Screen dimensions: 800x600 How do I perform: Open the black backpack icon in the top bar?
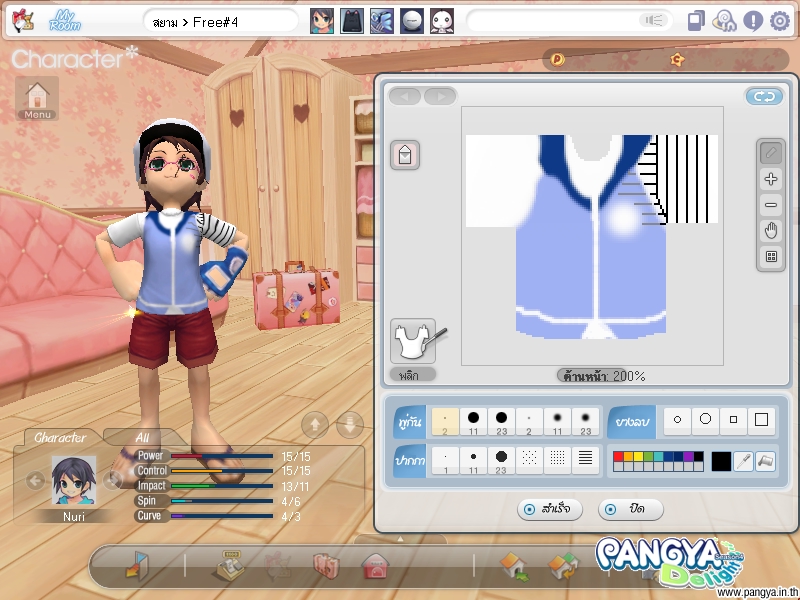(352, 21)
